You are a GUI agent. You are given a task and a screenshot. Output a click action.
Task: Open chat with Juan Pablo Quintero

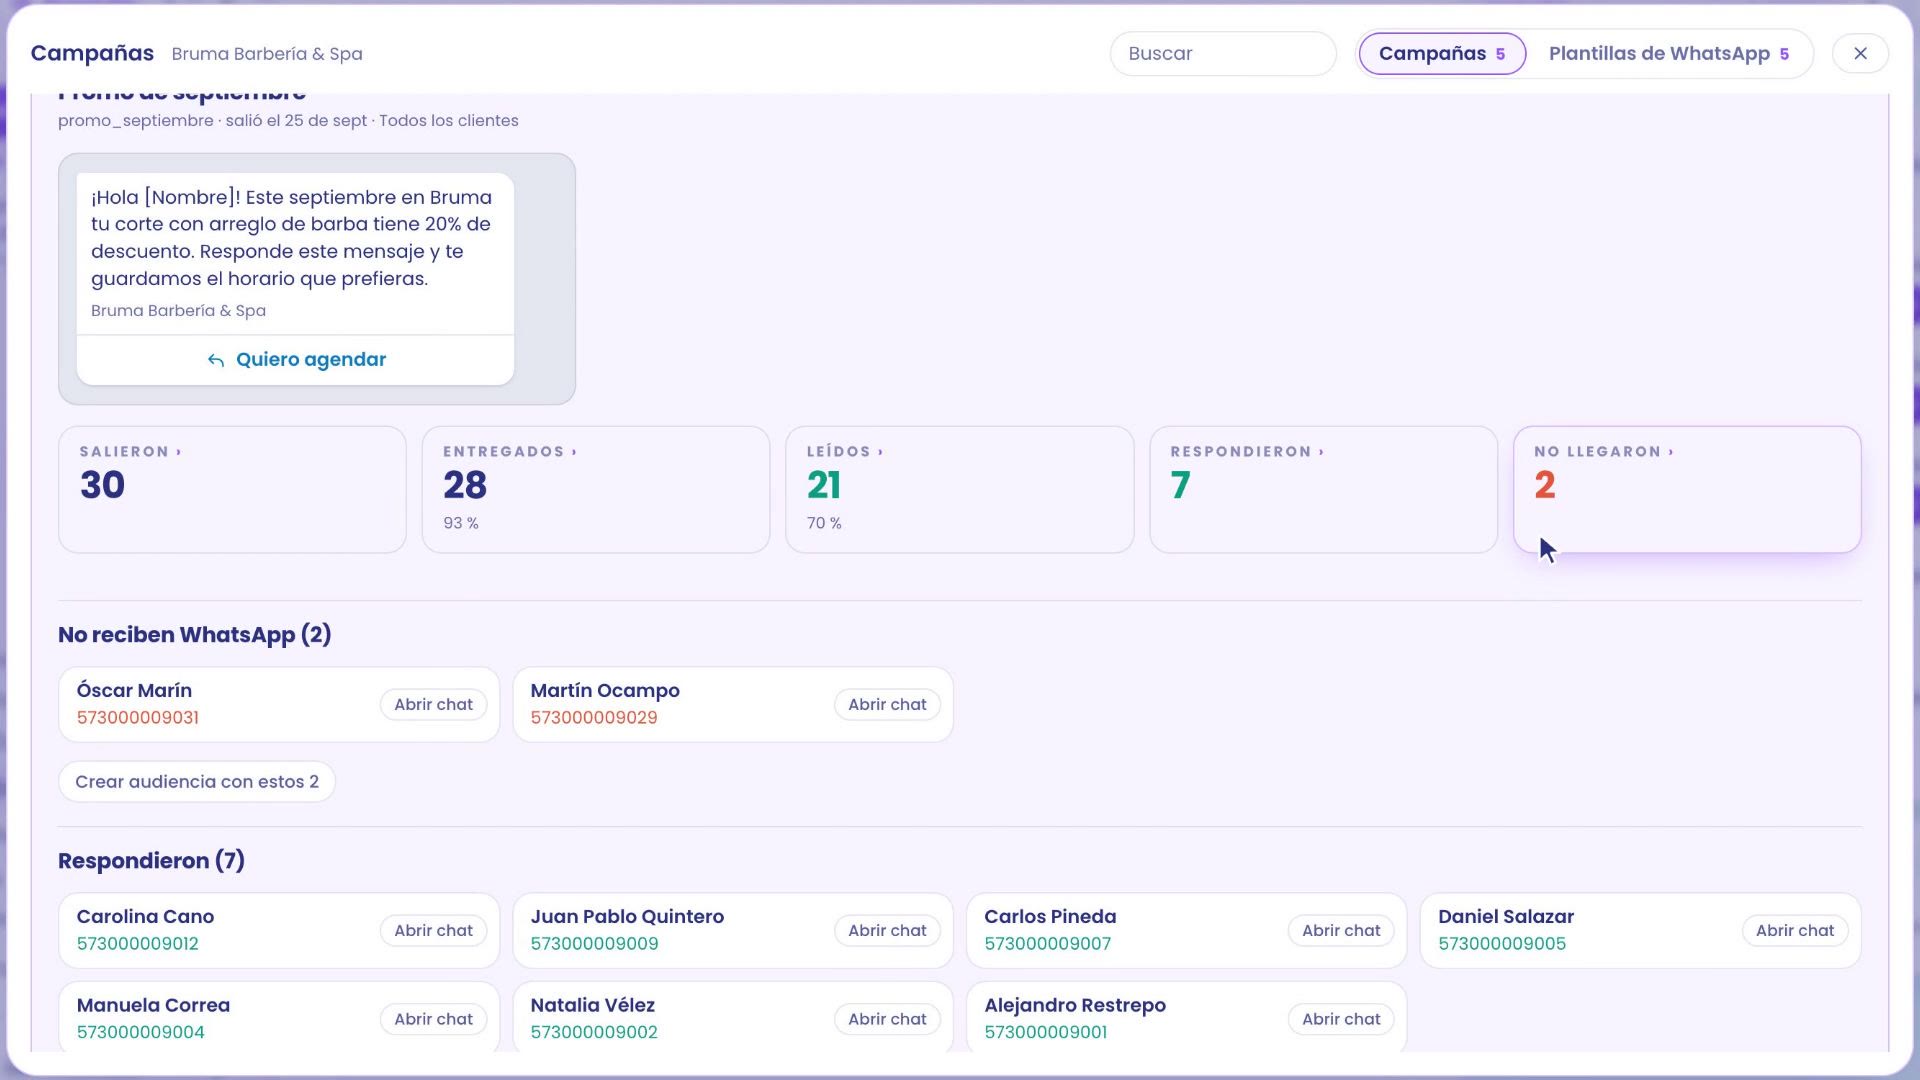[887, 930]
